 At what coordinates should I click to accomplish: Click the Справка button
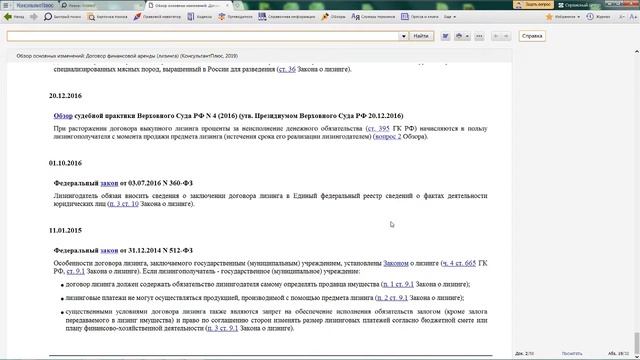pos(532,36)
